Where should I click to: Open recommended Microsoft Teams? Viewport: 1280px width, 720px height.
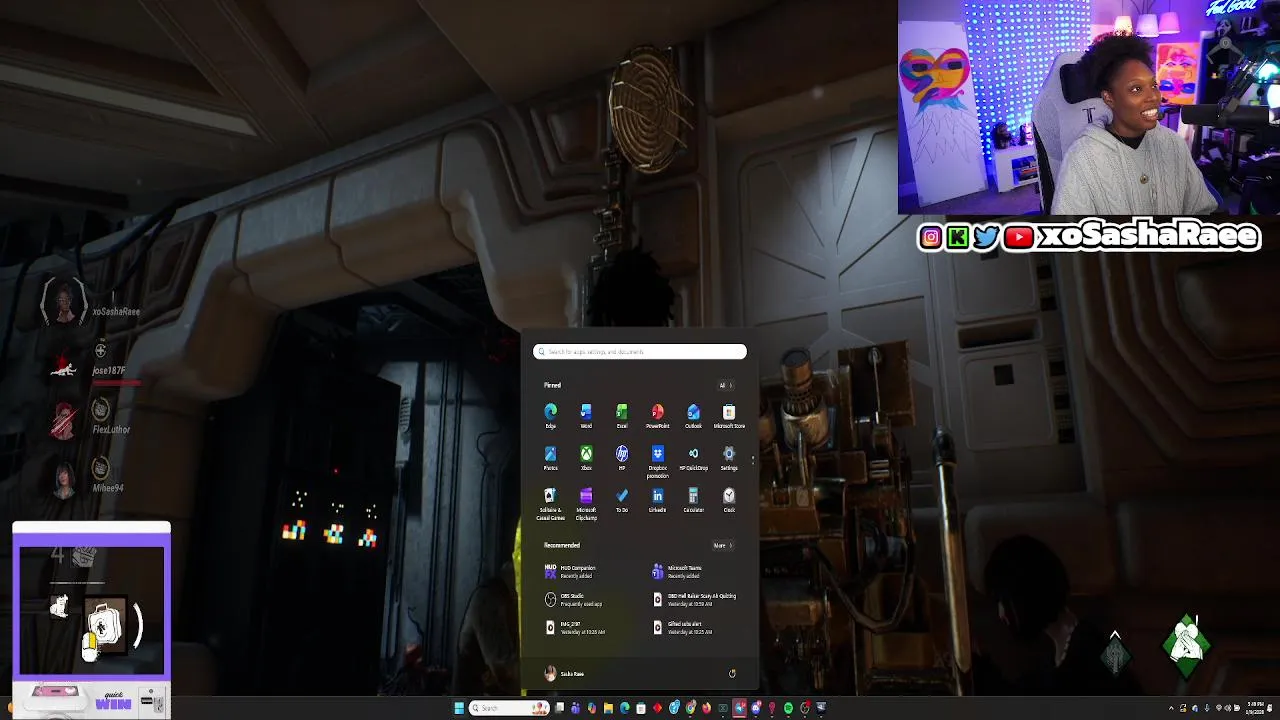[679, 572]
